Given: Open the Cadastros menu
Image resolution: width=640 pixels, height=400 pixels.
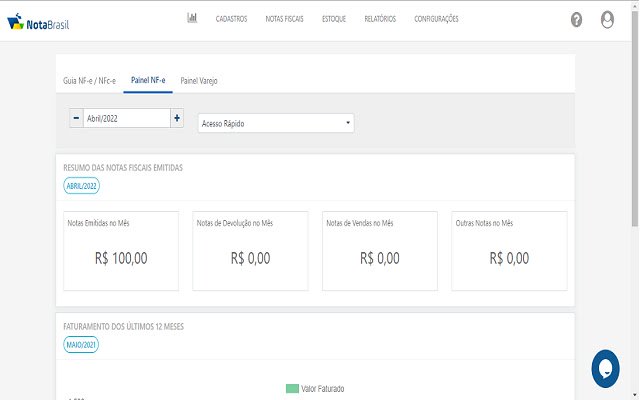Looking at the screenshot, I should coord(231,19).
